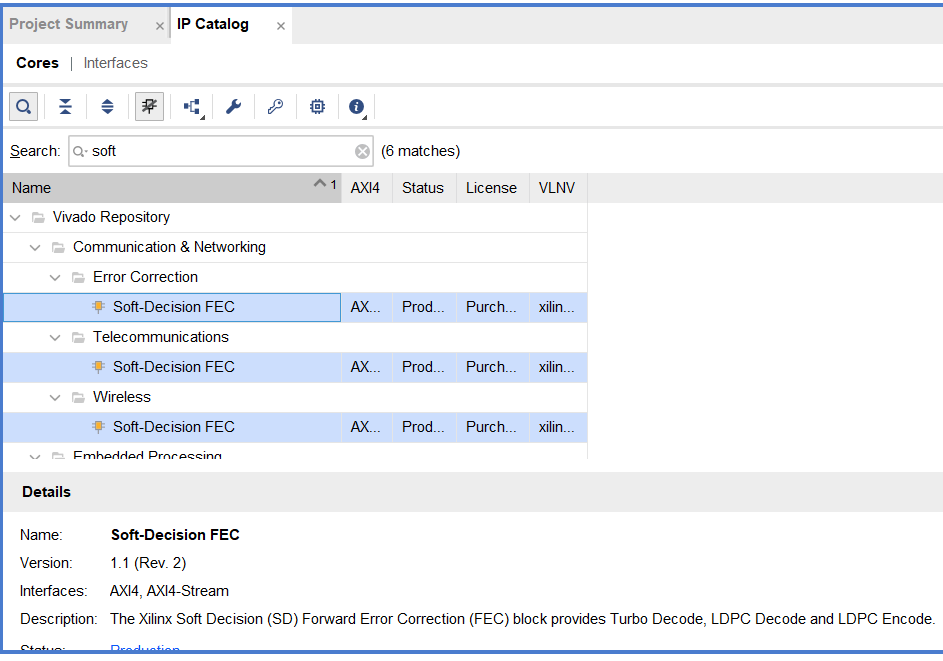This screenshot has height=661, width=943.
Task: Sort by the Name column header
Action: click(173, 188)
